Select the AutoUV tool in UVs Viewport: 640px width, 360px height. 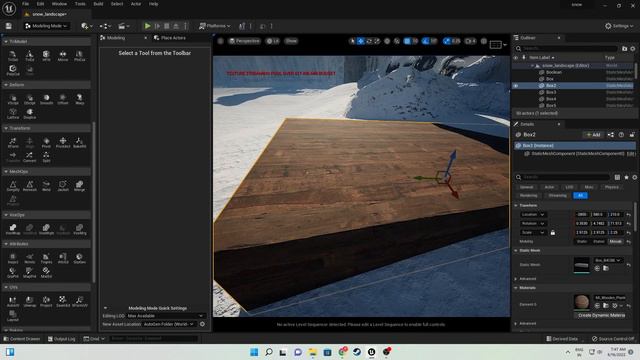coord(13,302)
